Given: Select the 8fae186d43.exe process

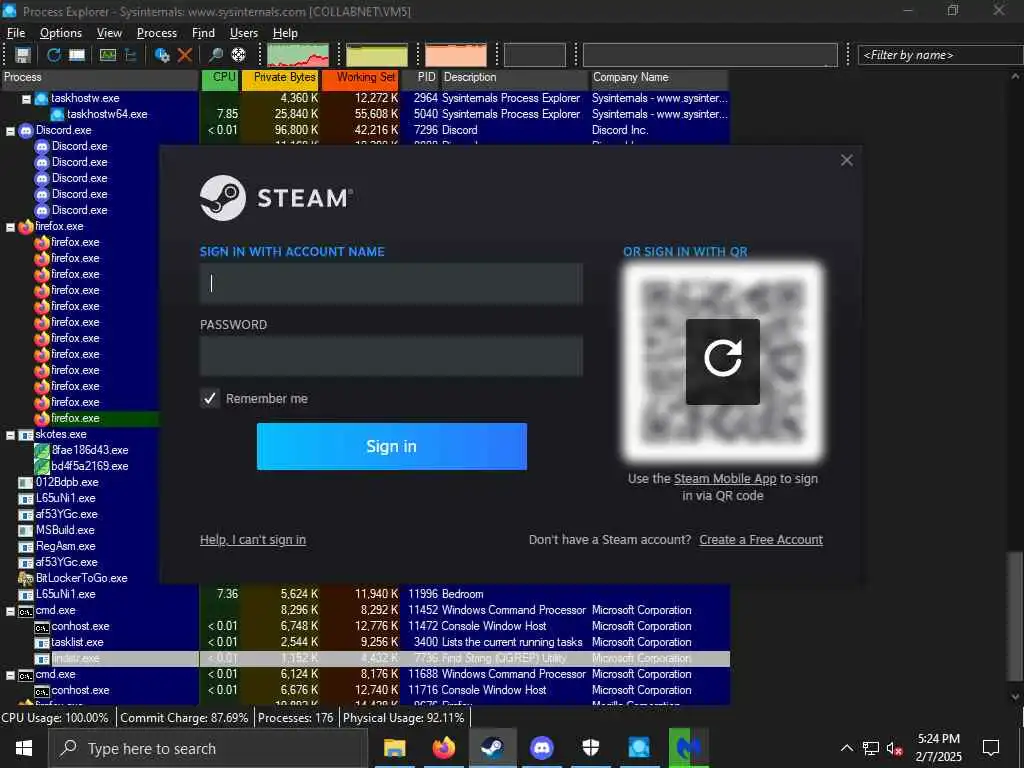Looking at the screenshot, I should [90, 450].
